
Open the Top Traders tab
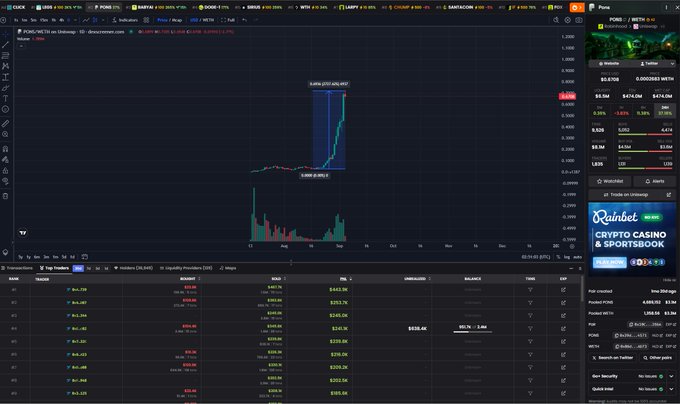click(x=54, y=268)
